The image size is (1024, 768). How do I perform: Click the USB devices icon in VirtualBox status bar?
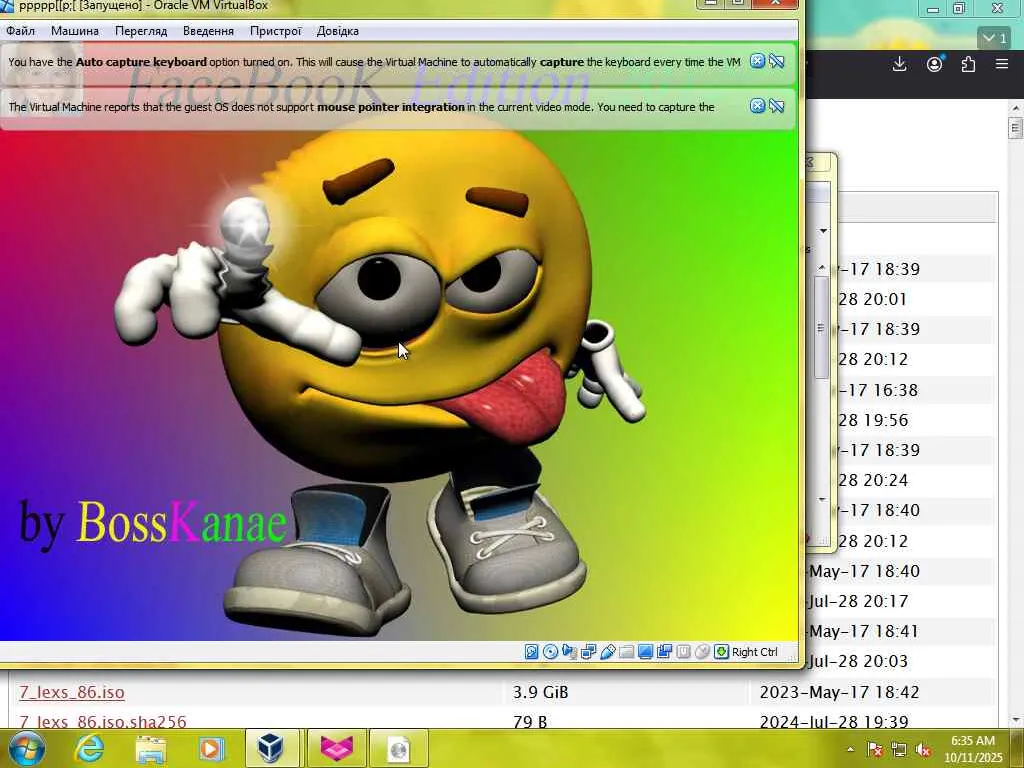[607, 652]
